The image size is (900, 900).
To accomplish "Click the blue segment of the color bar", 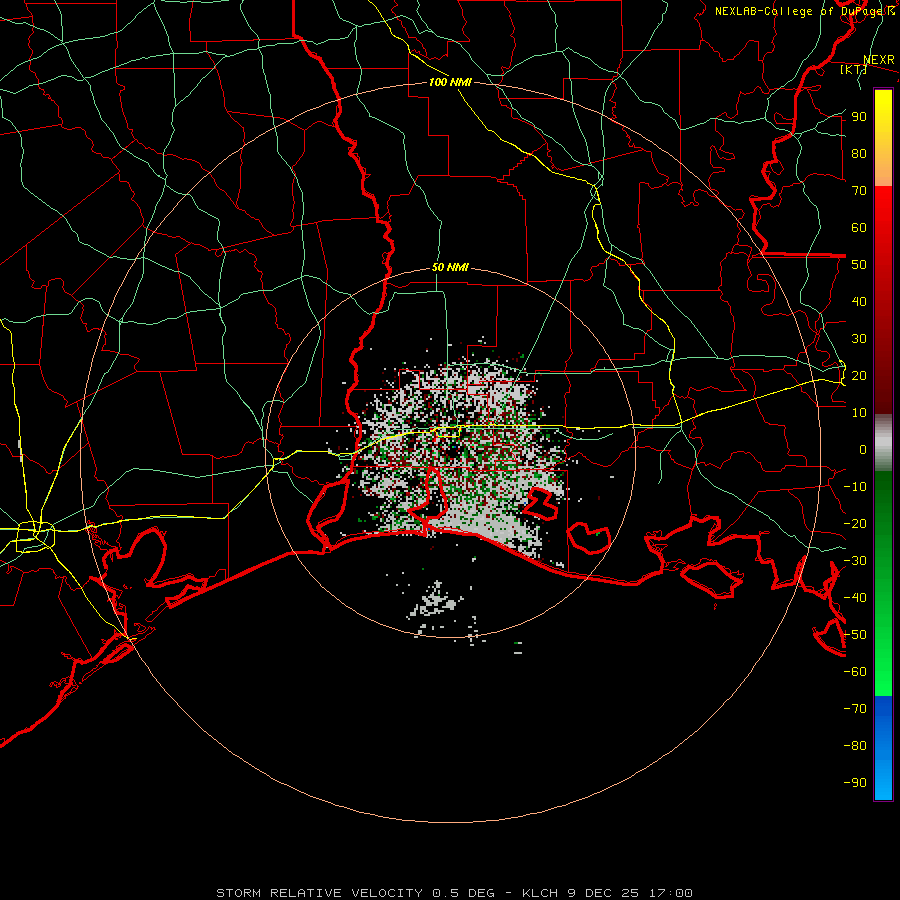I will click(883, 746).
